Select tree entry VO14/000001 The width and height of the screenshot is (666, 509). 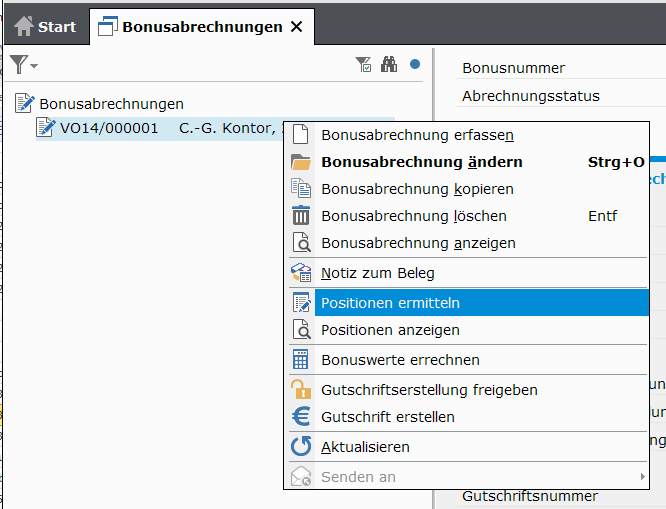click(x=109, y=128)
